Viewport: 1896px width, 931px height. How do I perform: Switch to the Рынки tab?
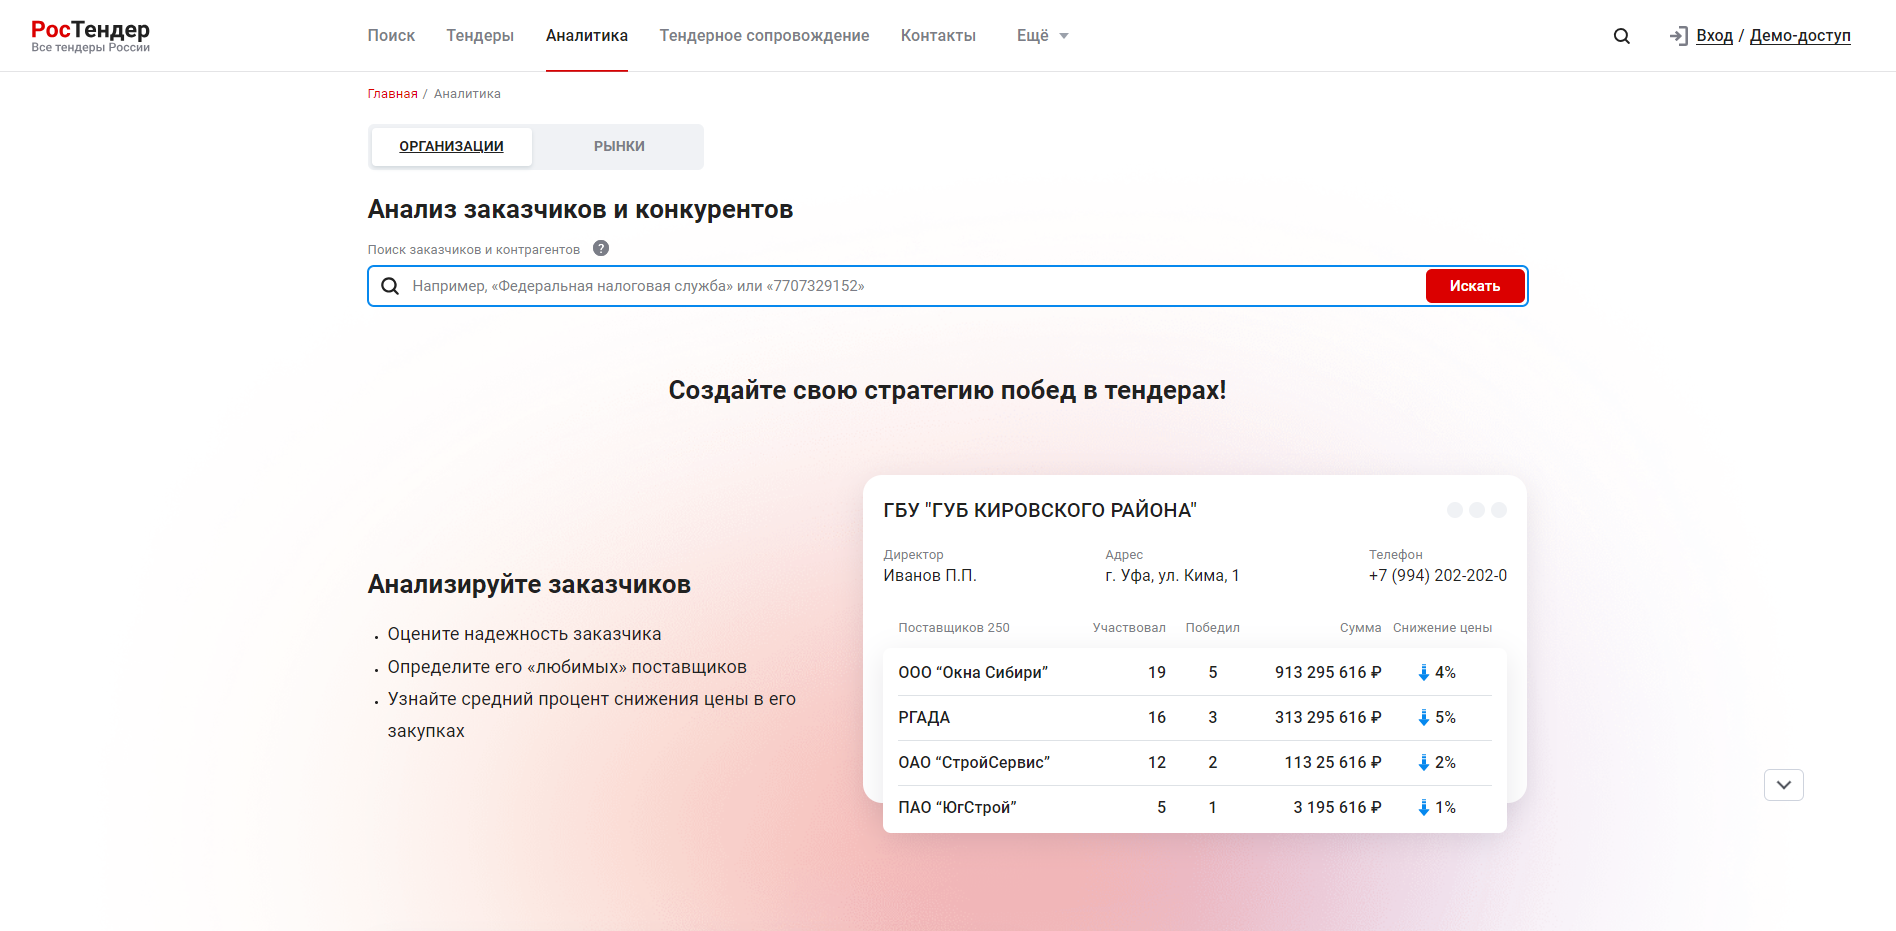pos(619,146)
